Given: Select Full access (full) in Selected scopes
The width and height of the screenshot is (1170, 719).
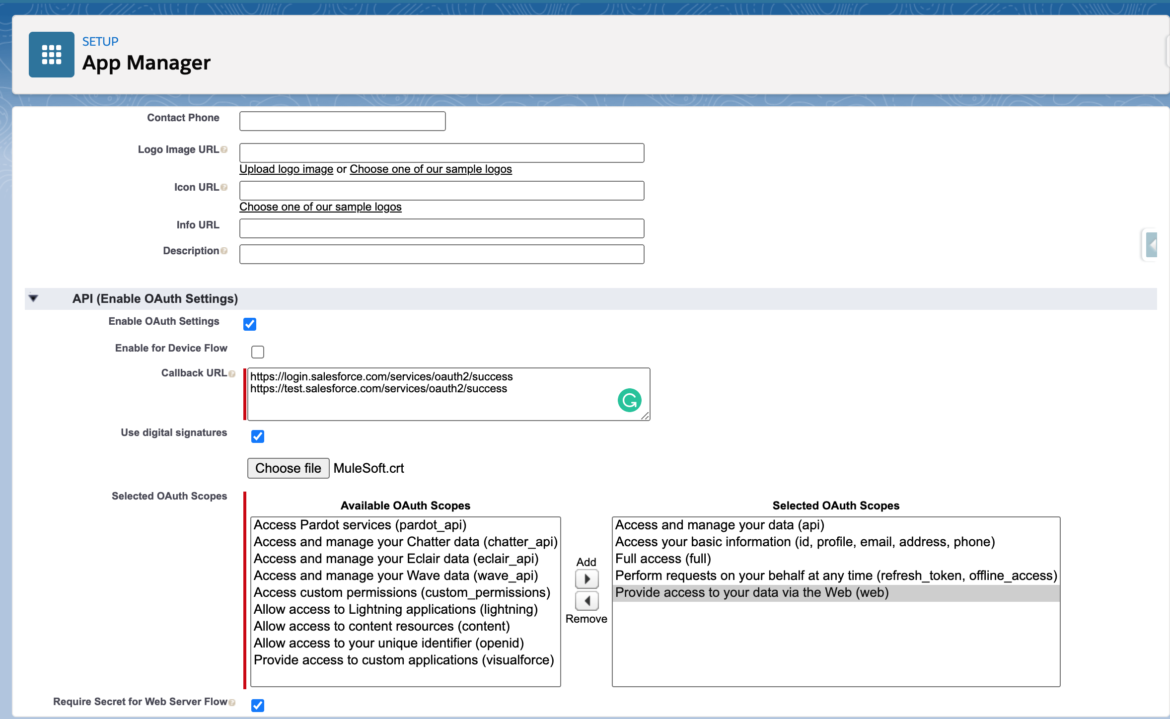Looking at the screenshot, I should tap(662, 559).
